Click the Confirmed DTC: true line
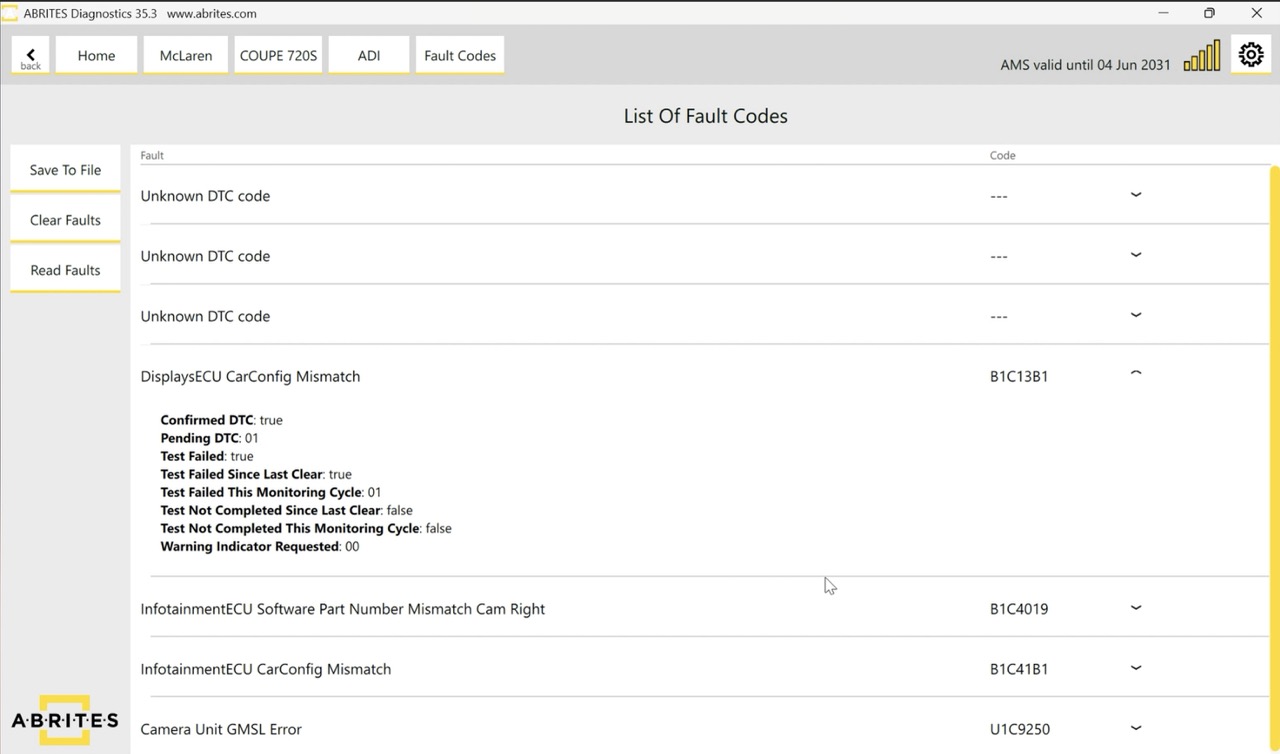This screenshot has width=1280, height=754. [x=221, y=420]
